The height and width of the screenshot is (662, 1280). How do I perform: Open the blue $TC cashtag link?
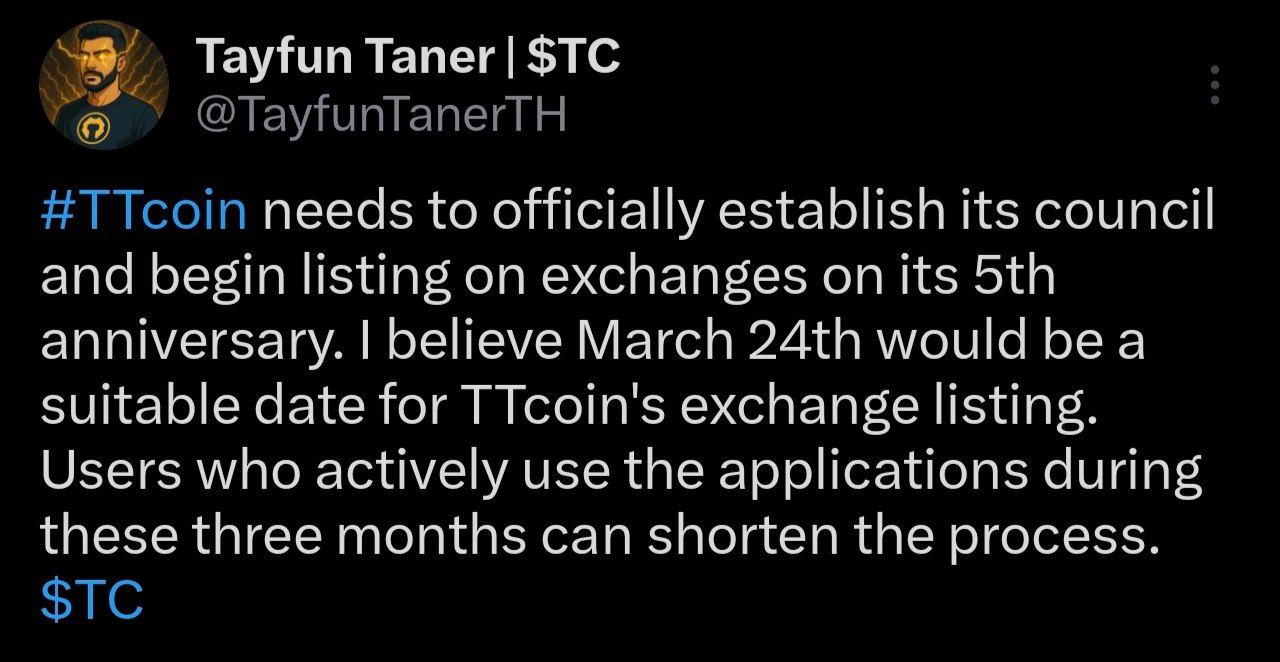pyautogui.click(x=92, y=600)
